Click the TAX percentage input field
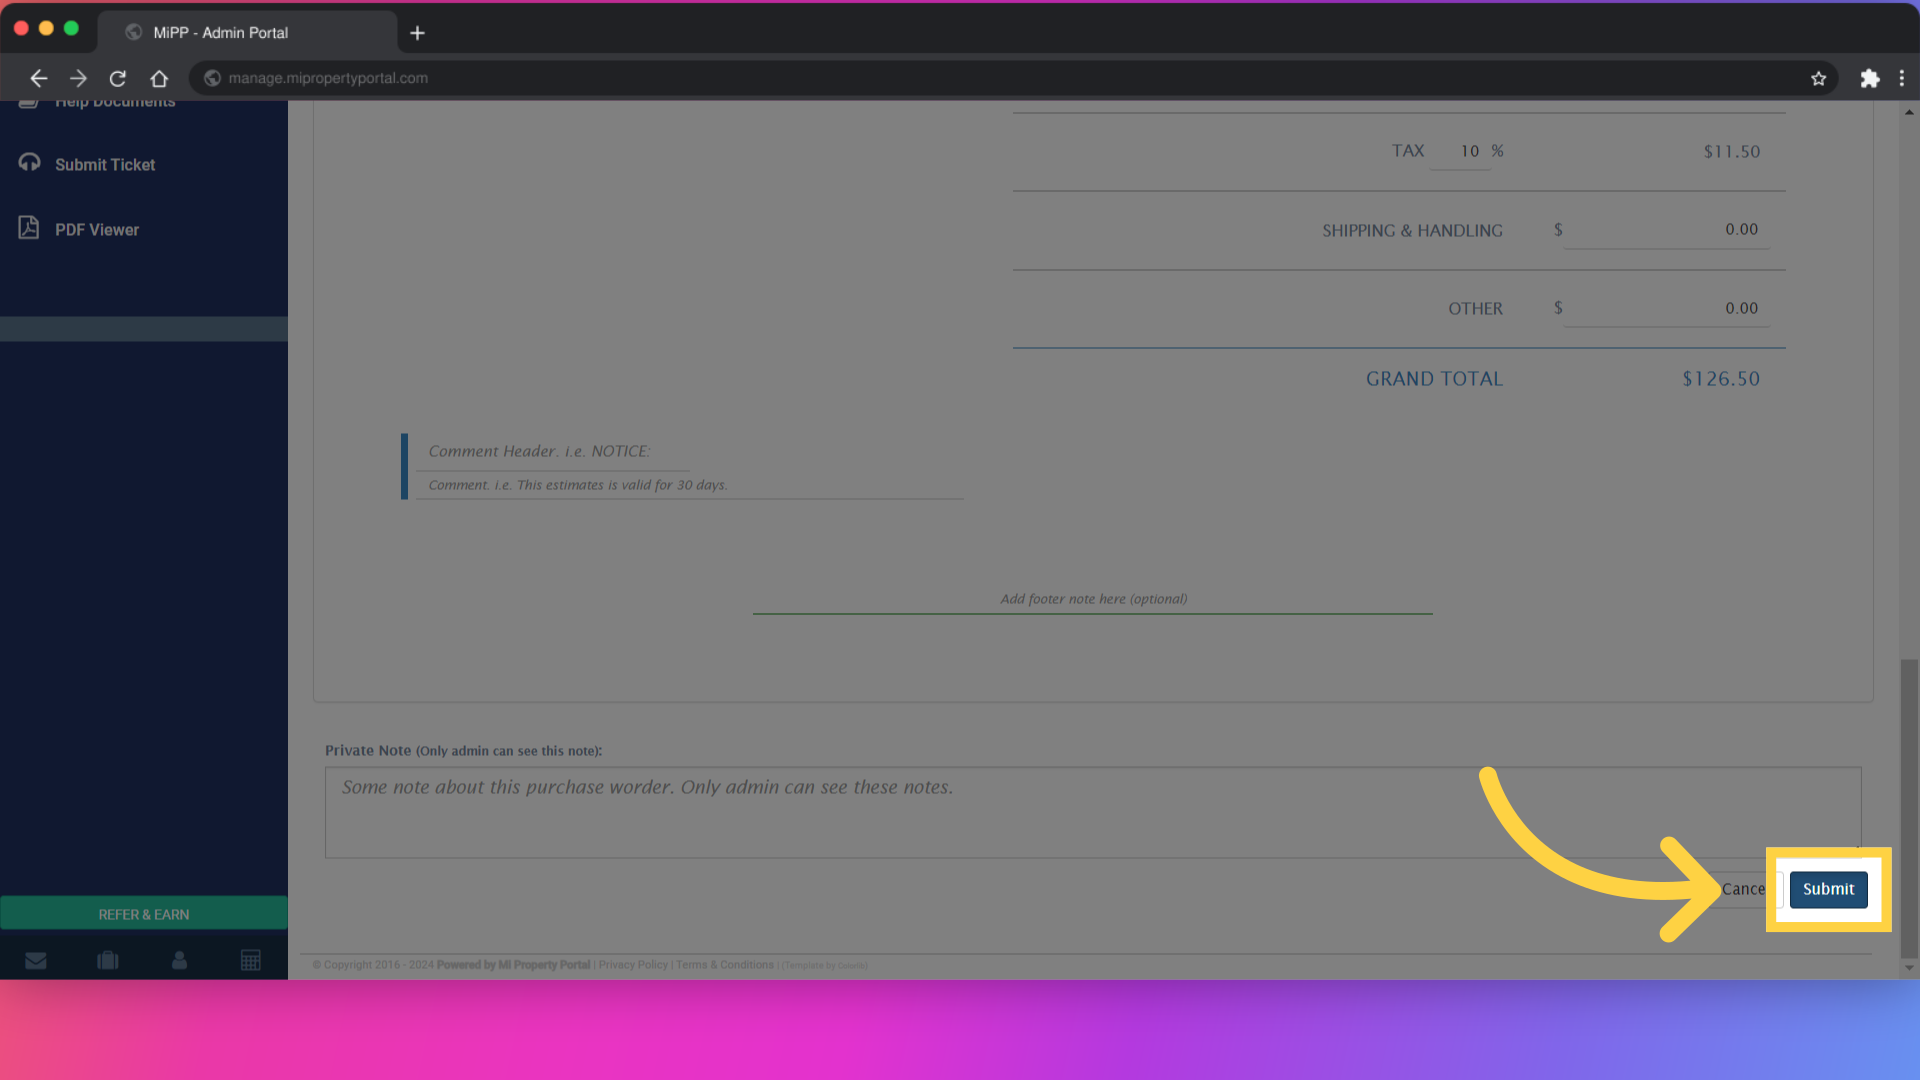 click(1468, 151)
